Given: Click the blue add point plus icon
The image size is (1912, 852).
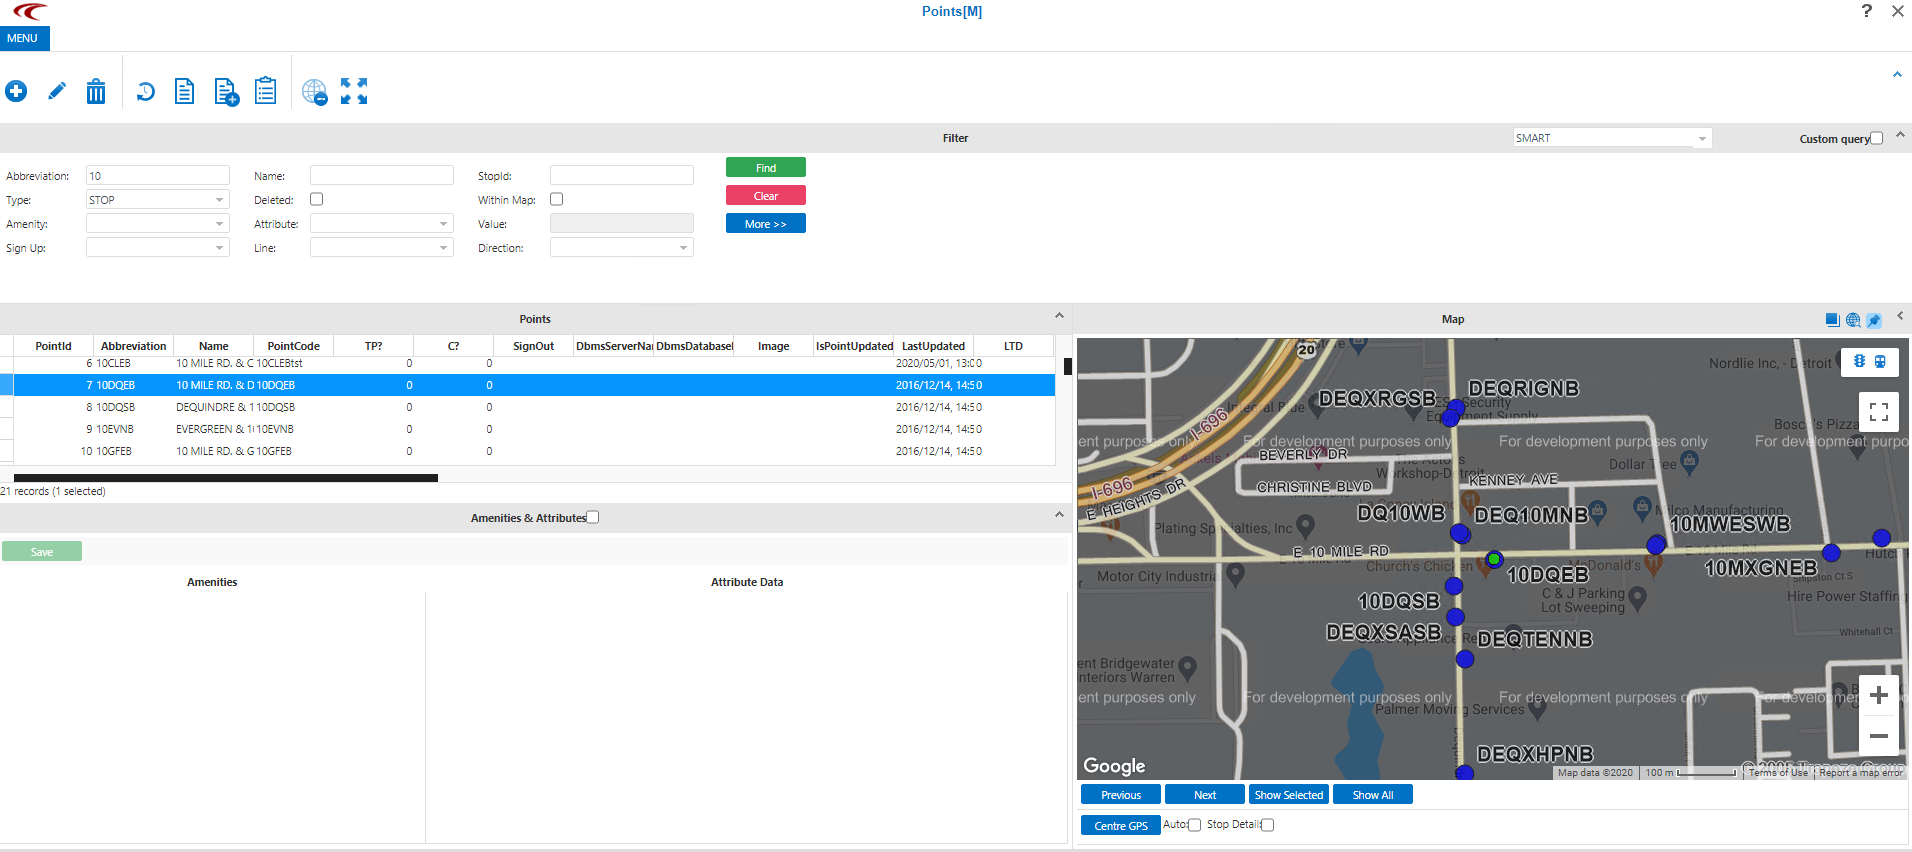Looking at the screenshot, I should [16, 92].
